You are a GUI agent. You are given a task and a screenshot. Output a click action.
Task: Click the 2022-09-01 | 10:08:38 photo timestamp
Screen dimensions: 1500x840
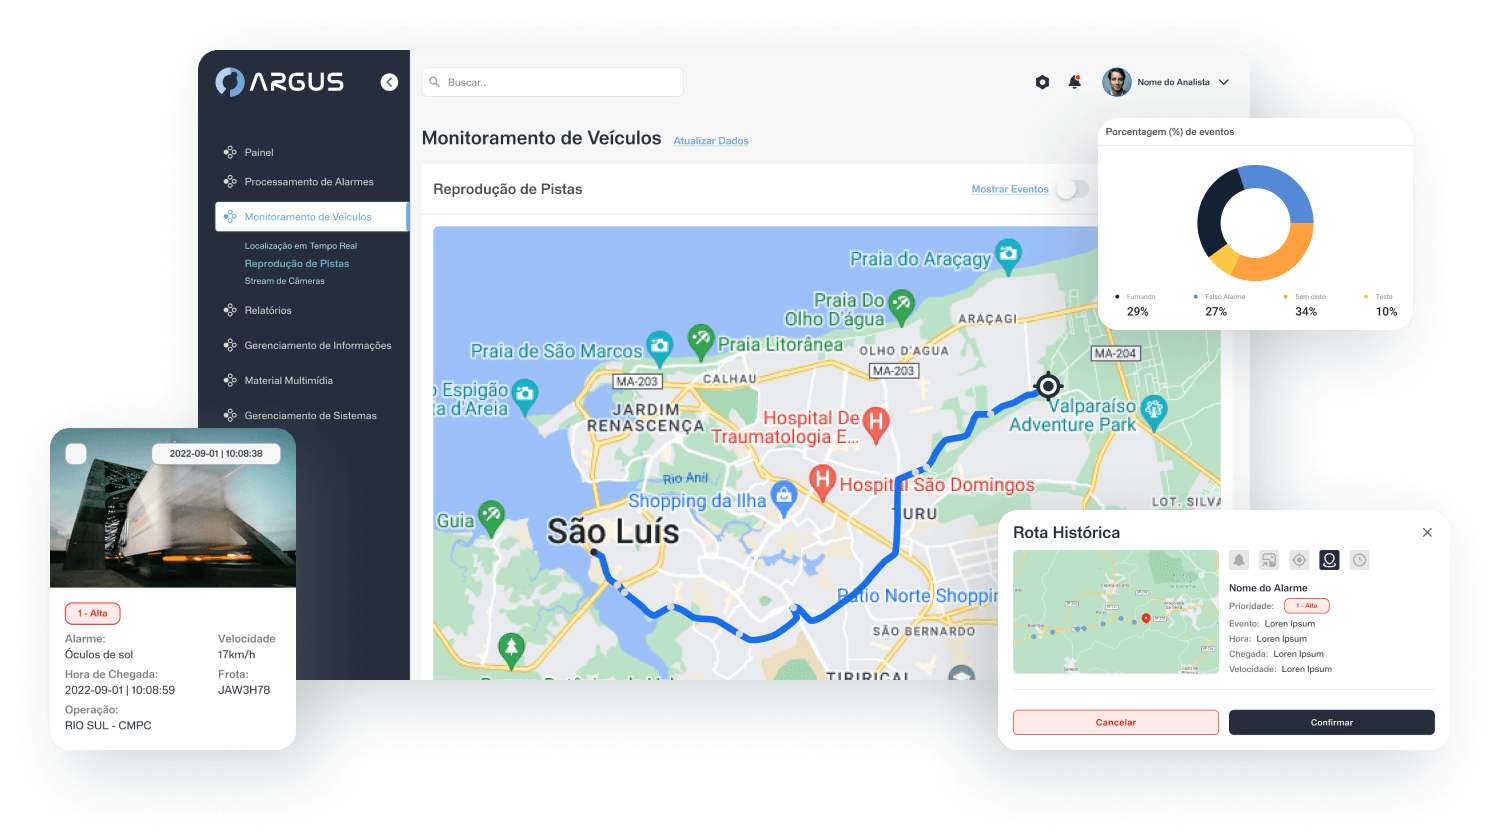click(216, 454)
